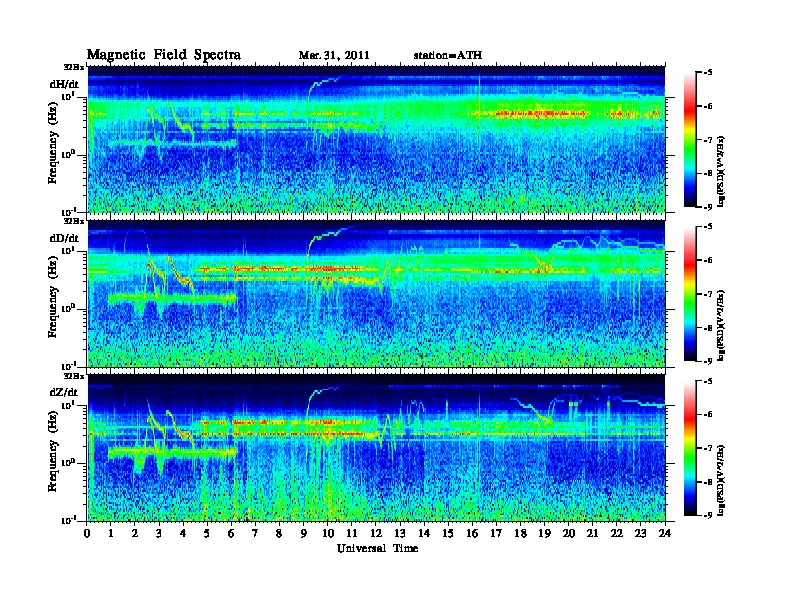The height and width of the screenshot is (612, 792).
Task: Click the 32Hz label atop the dH/dt panel
Action: (74, 66)
